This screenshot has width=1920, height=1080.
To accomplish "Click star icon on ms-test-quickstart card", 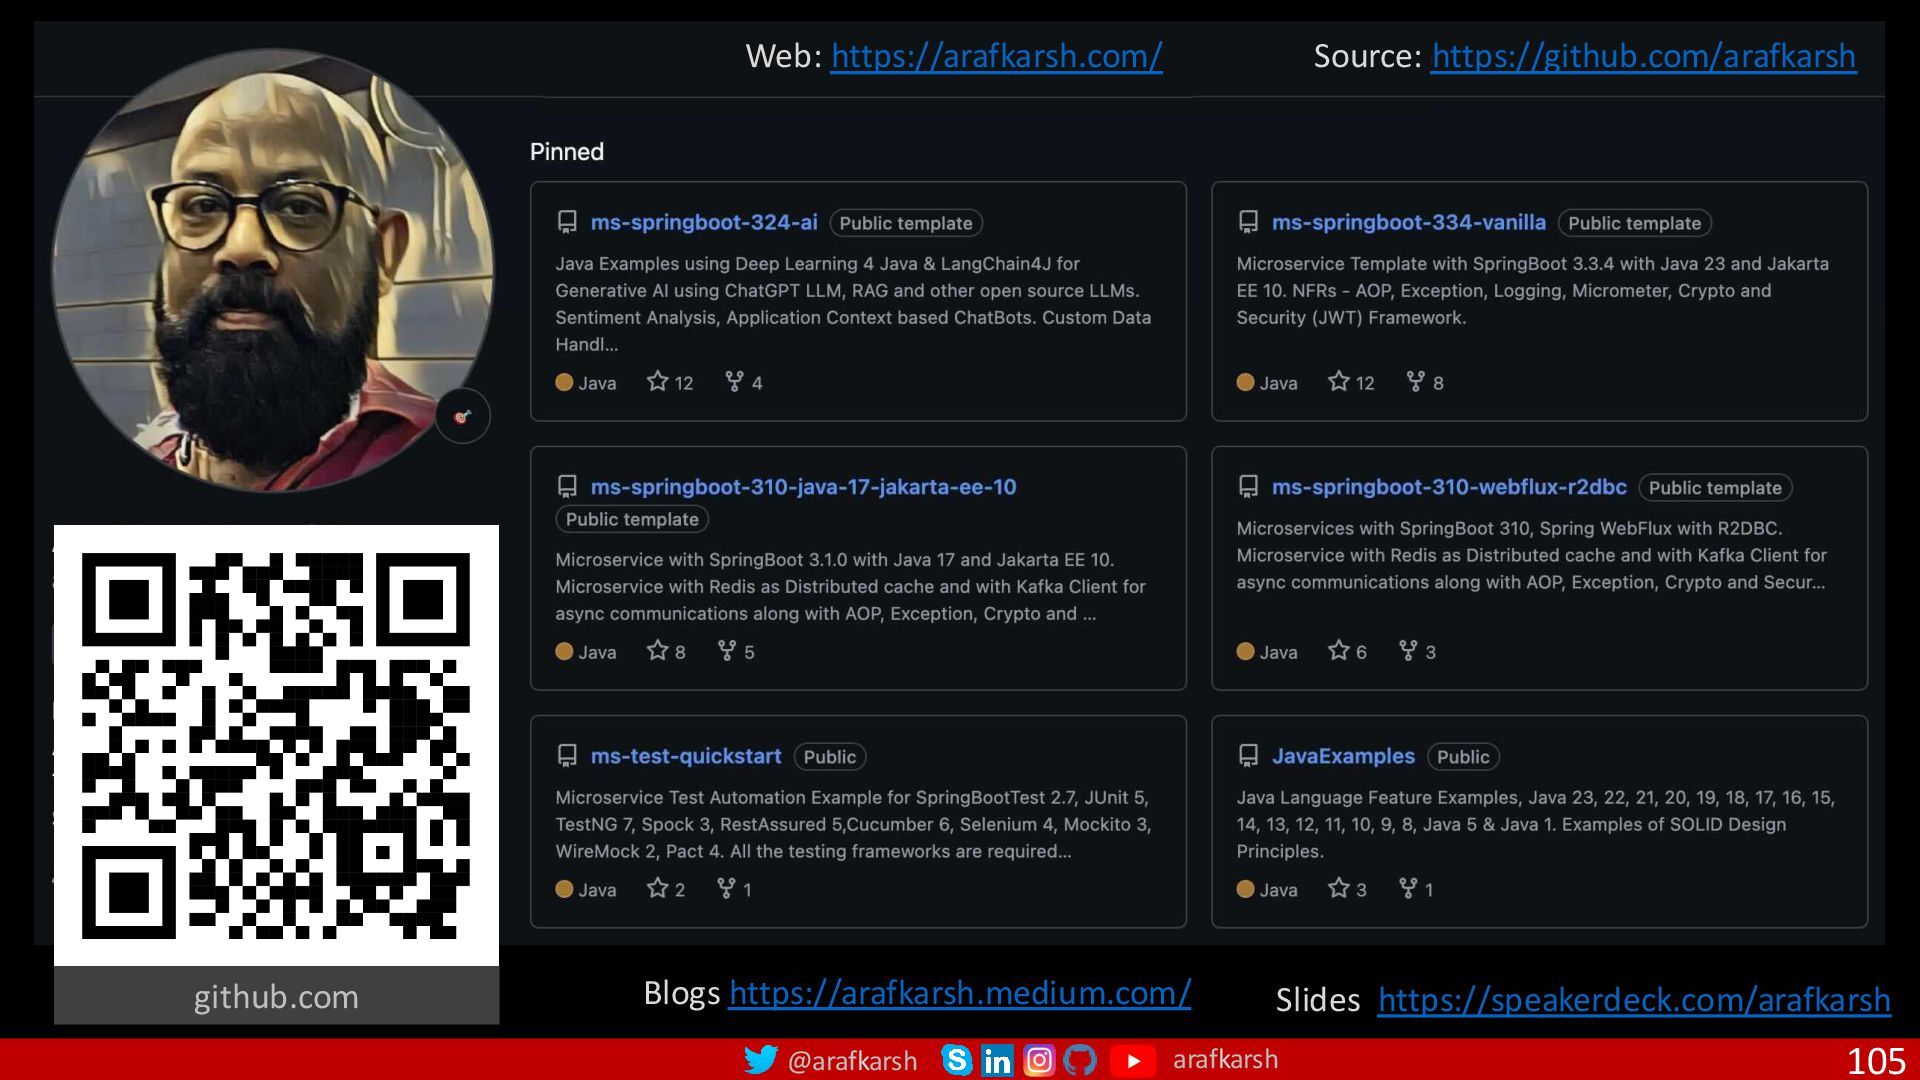I will click(x=657, y=888).
